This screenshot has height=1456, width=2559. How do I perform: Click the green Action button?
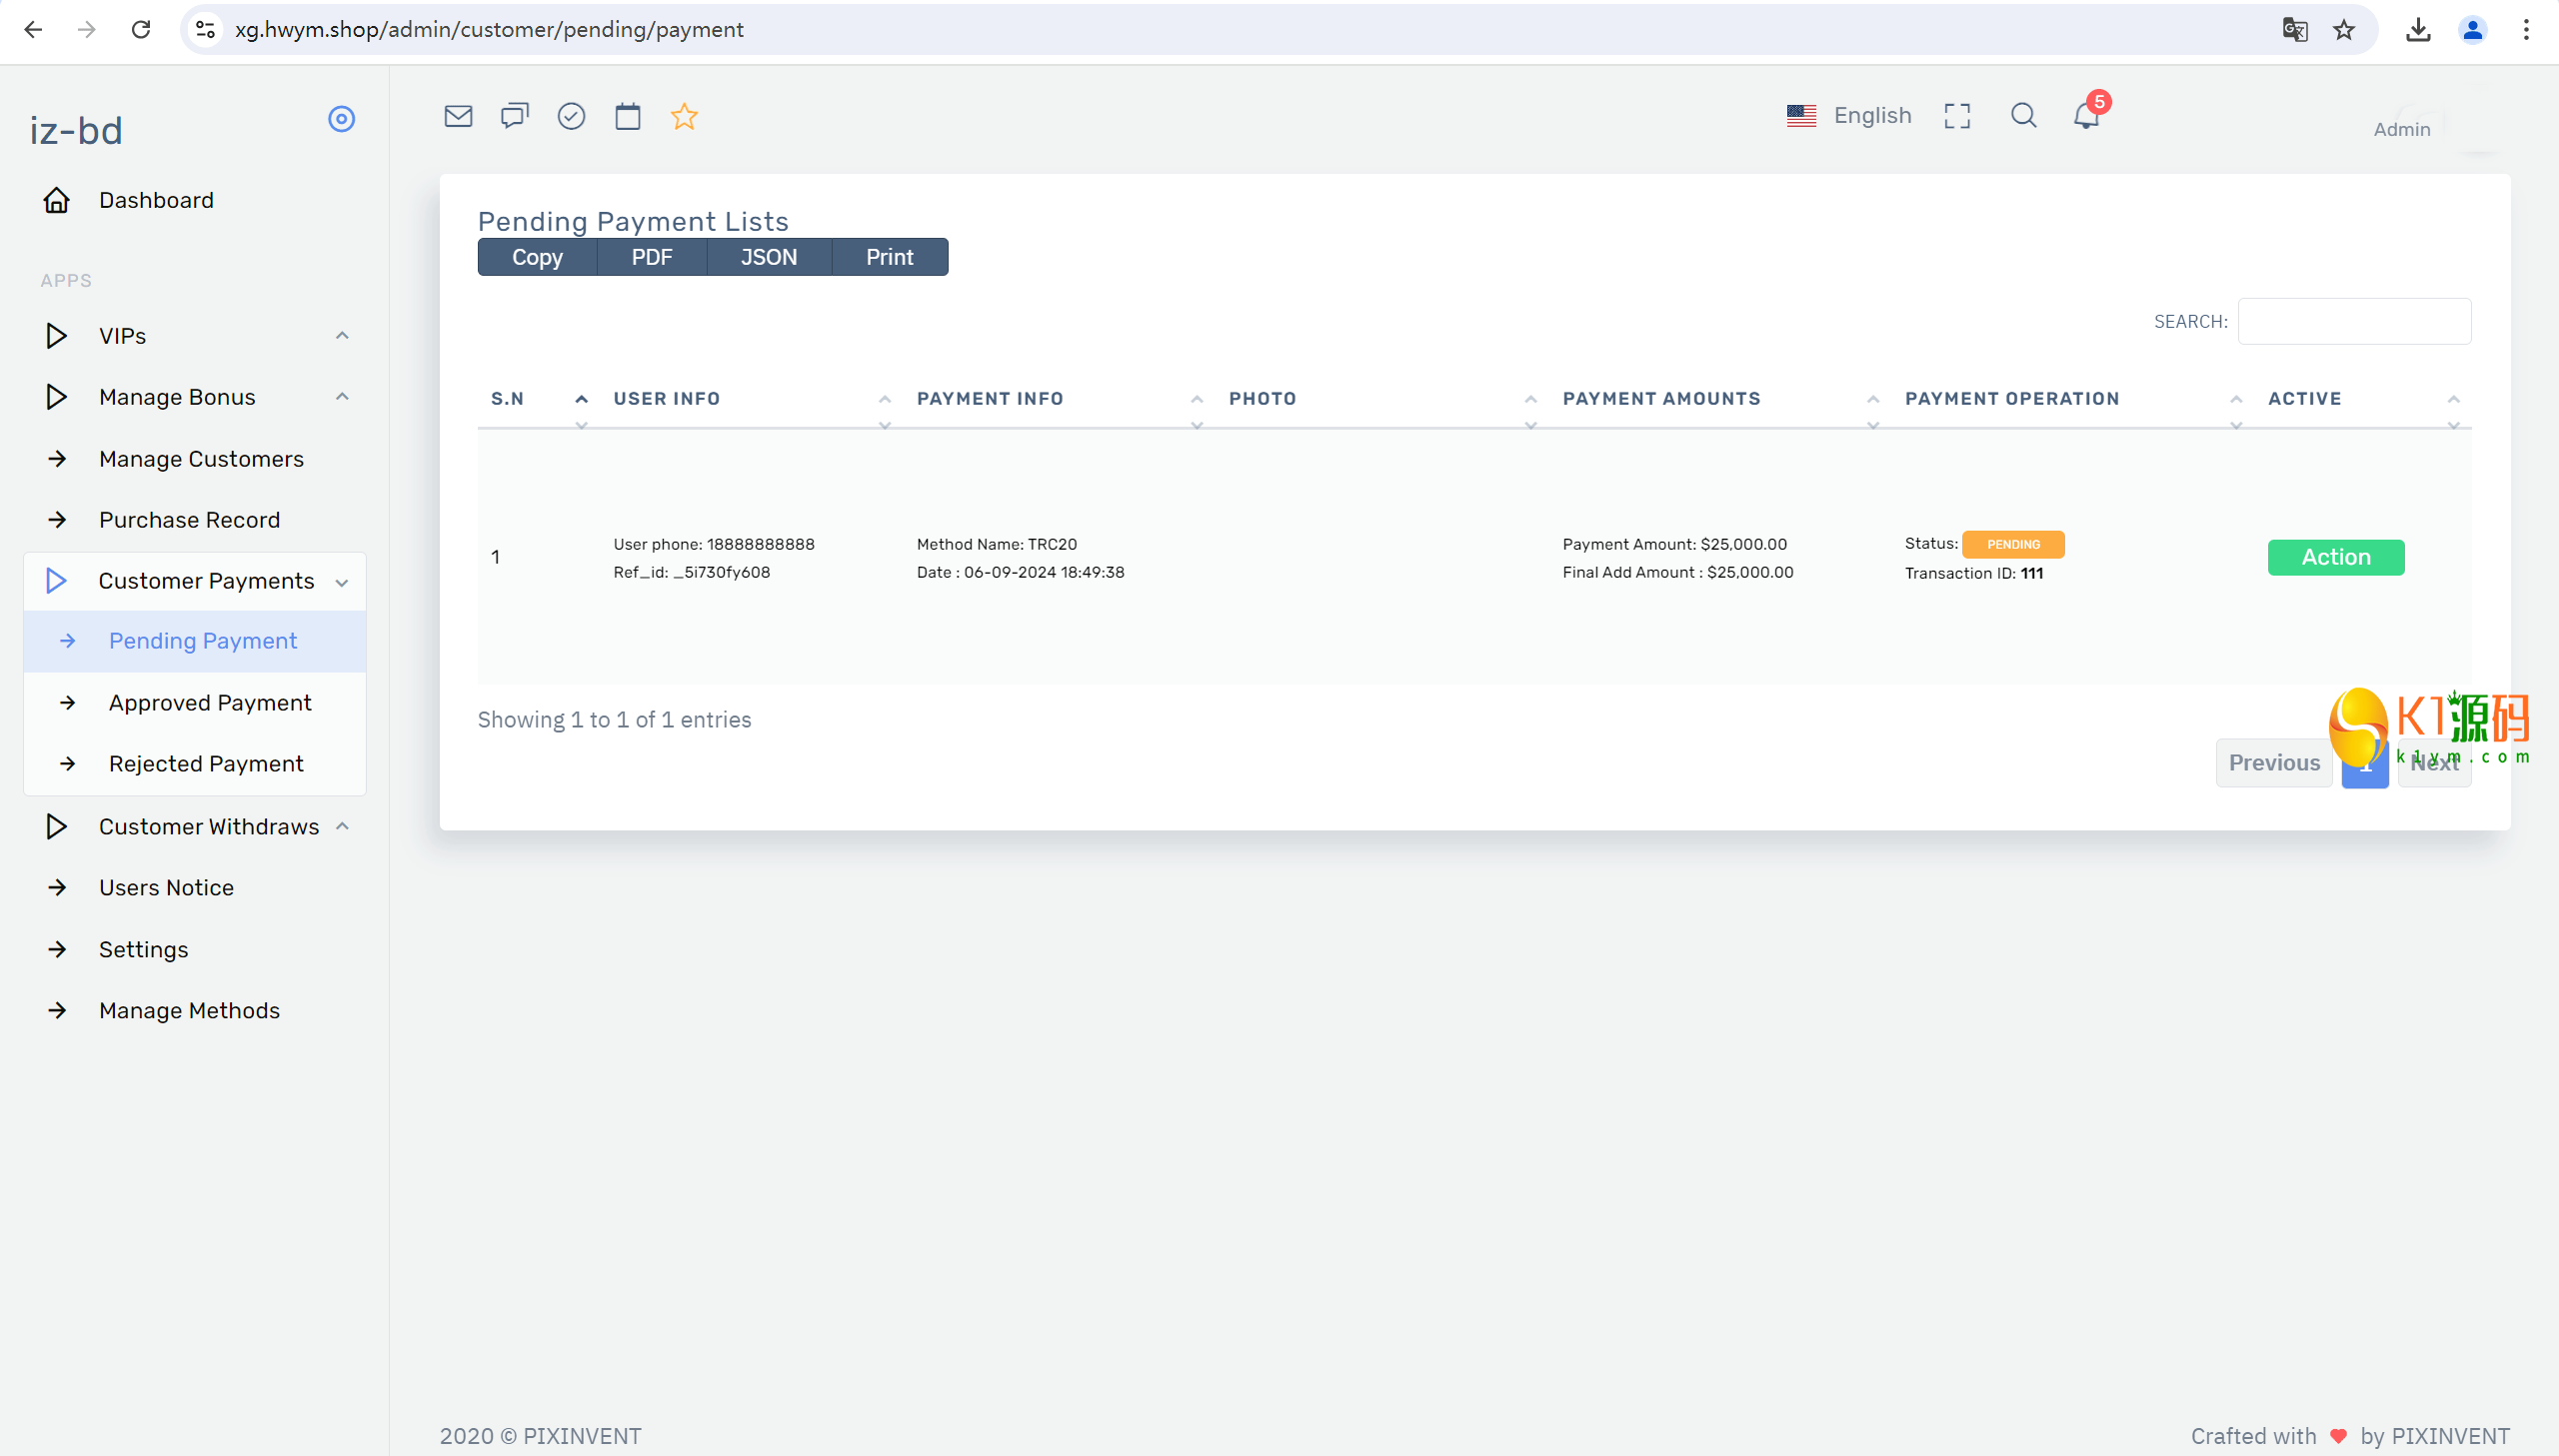click(2335, 557)
